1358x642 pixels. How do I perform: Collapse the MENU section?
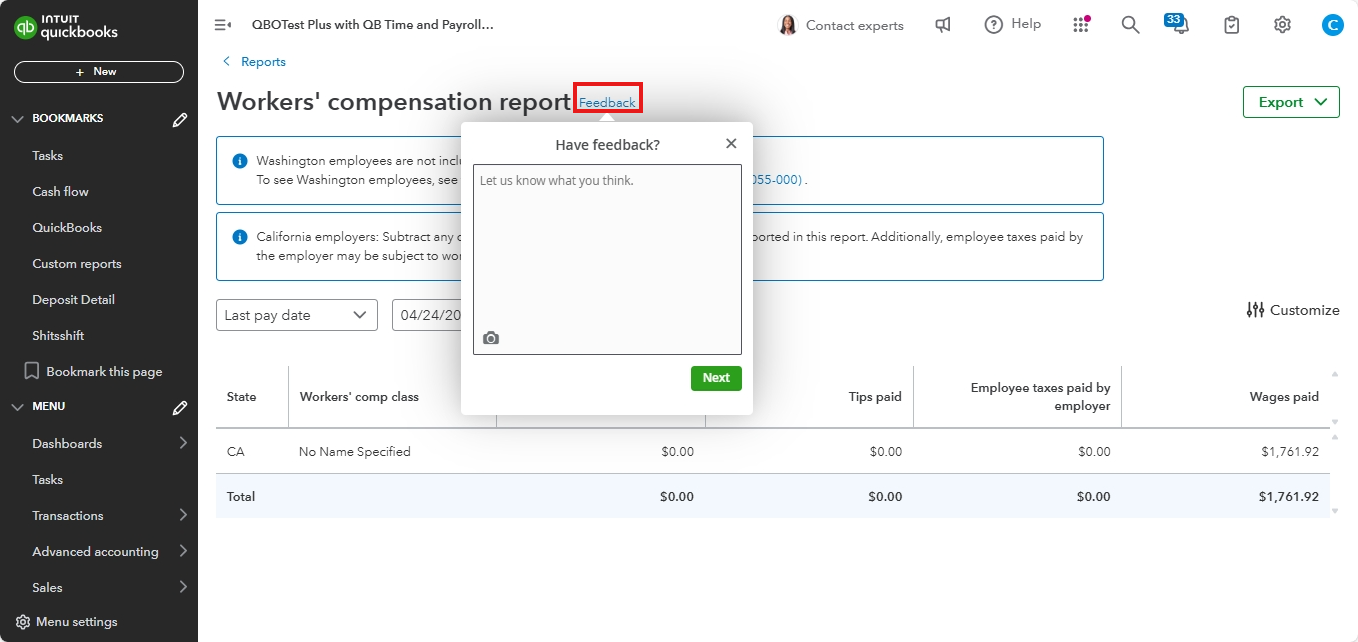coord(17,407)
